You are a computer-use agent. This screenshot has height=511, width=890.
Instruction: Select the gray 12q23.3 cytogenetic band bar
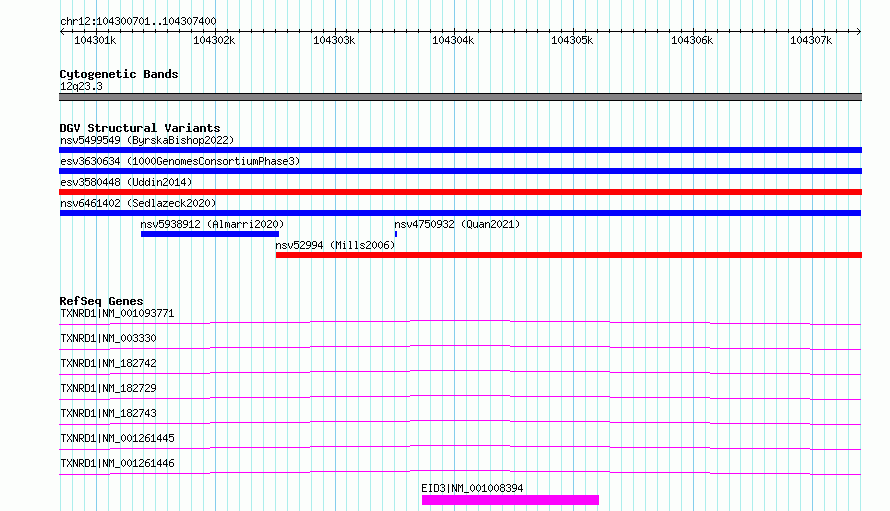460,97
